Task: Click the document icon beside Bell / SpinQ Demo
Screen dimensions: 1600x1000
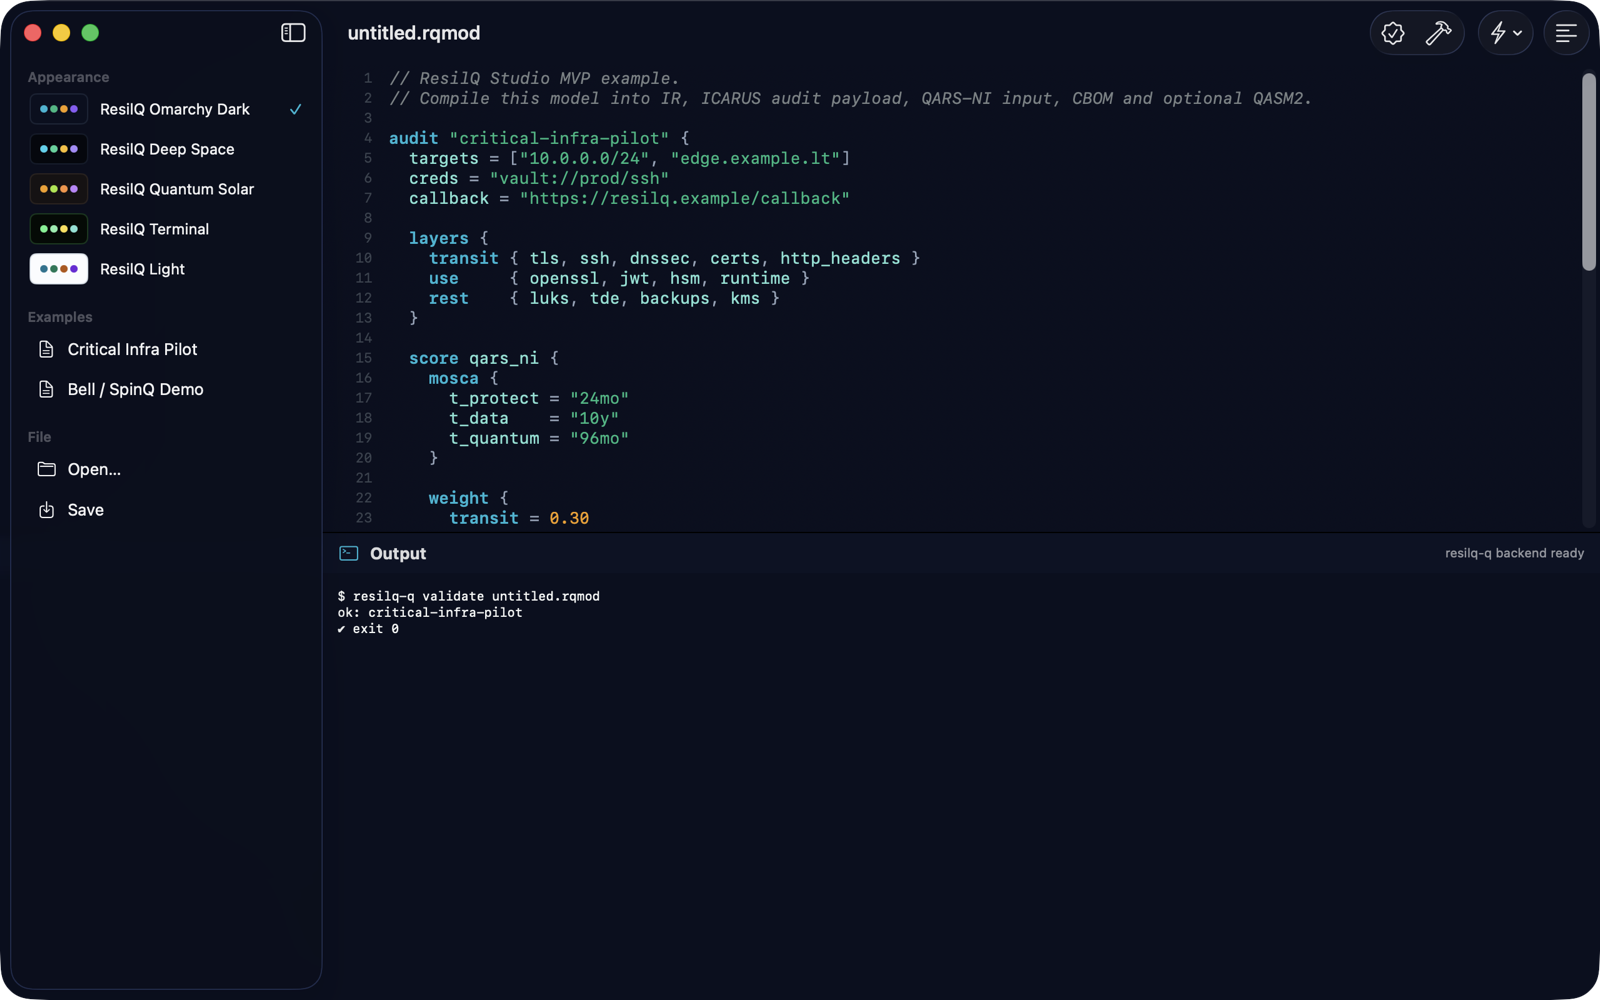Action: pyautogui.click(x=46, y=389)
